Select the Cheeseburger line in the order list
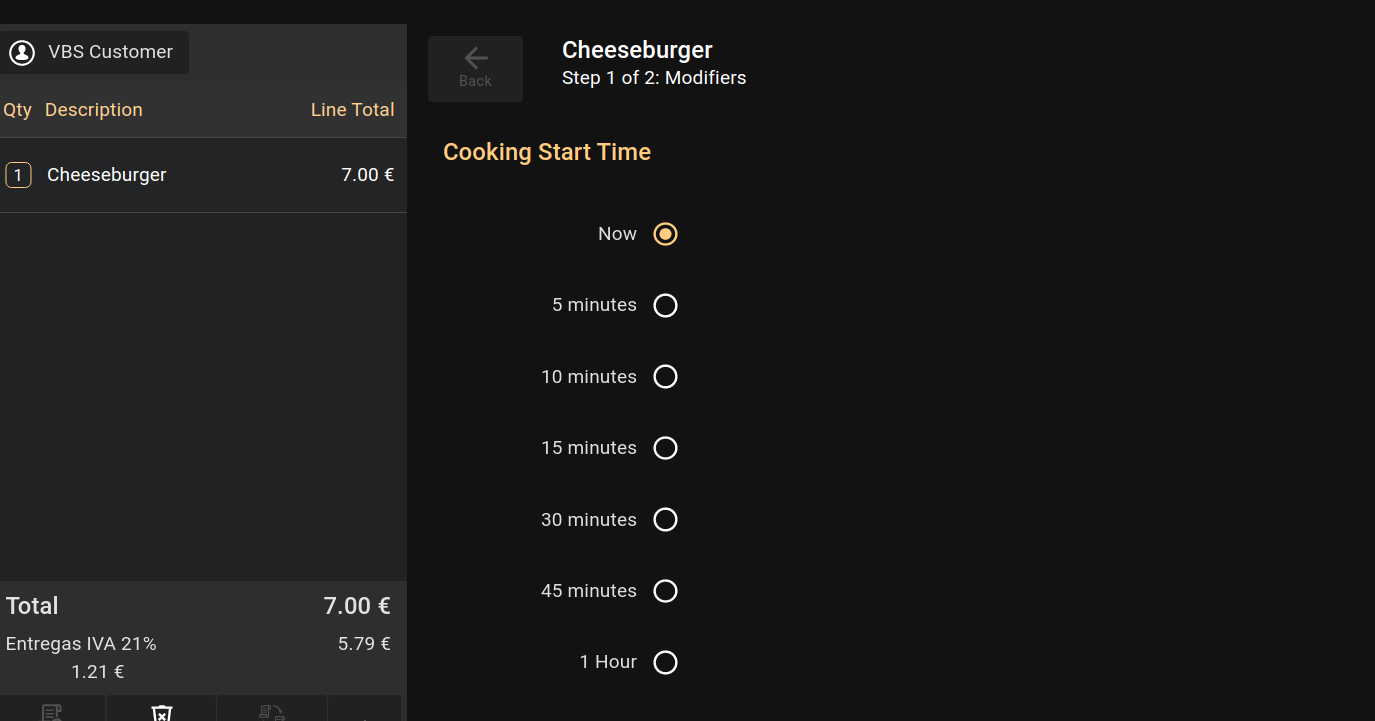This screenshot has height=721, width=1375. point(200,175)
